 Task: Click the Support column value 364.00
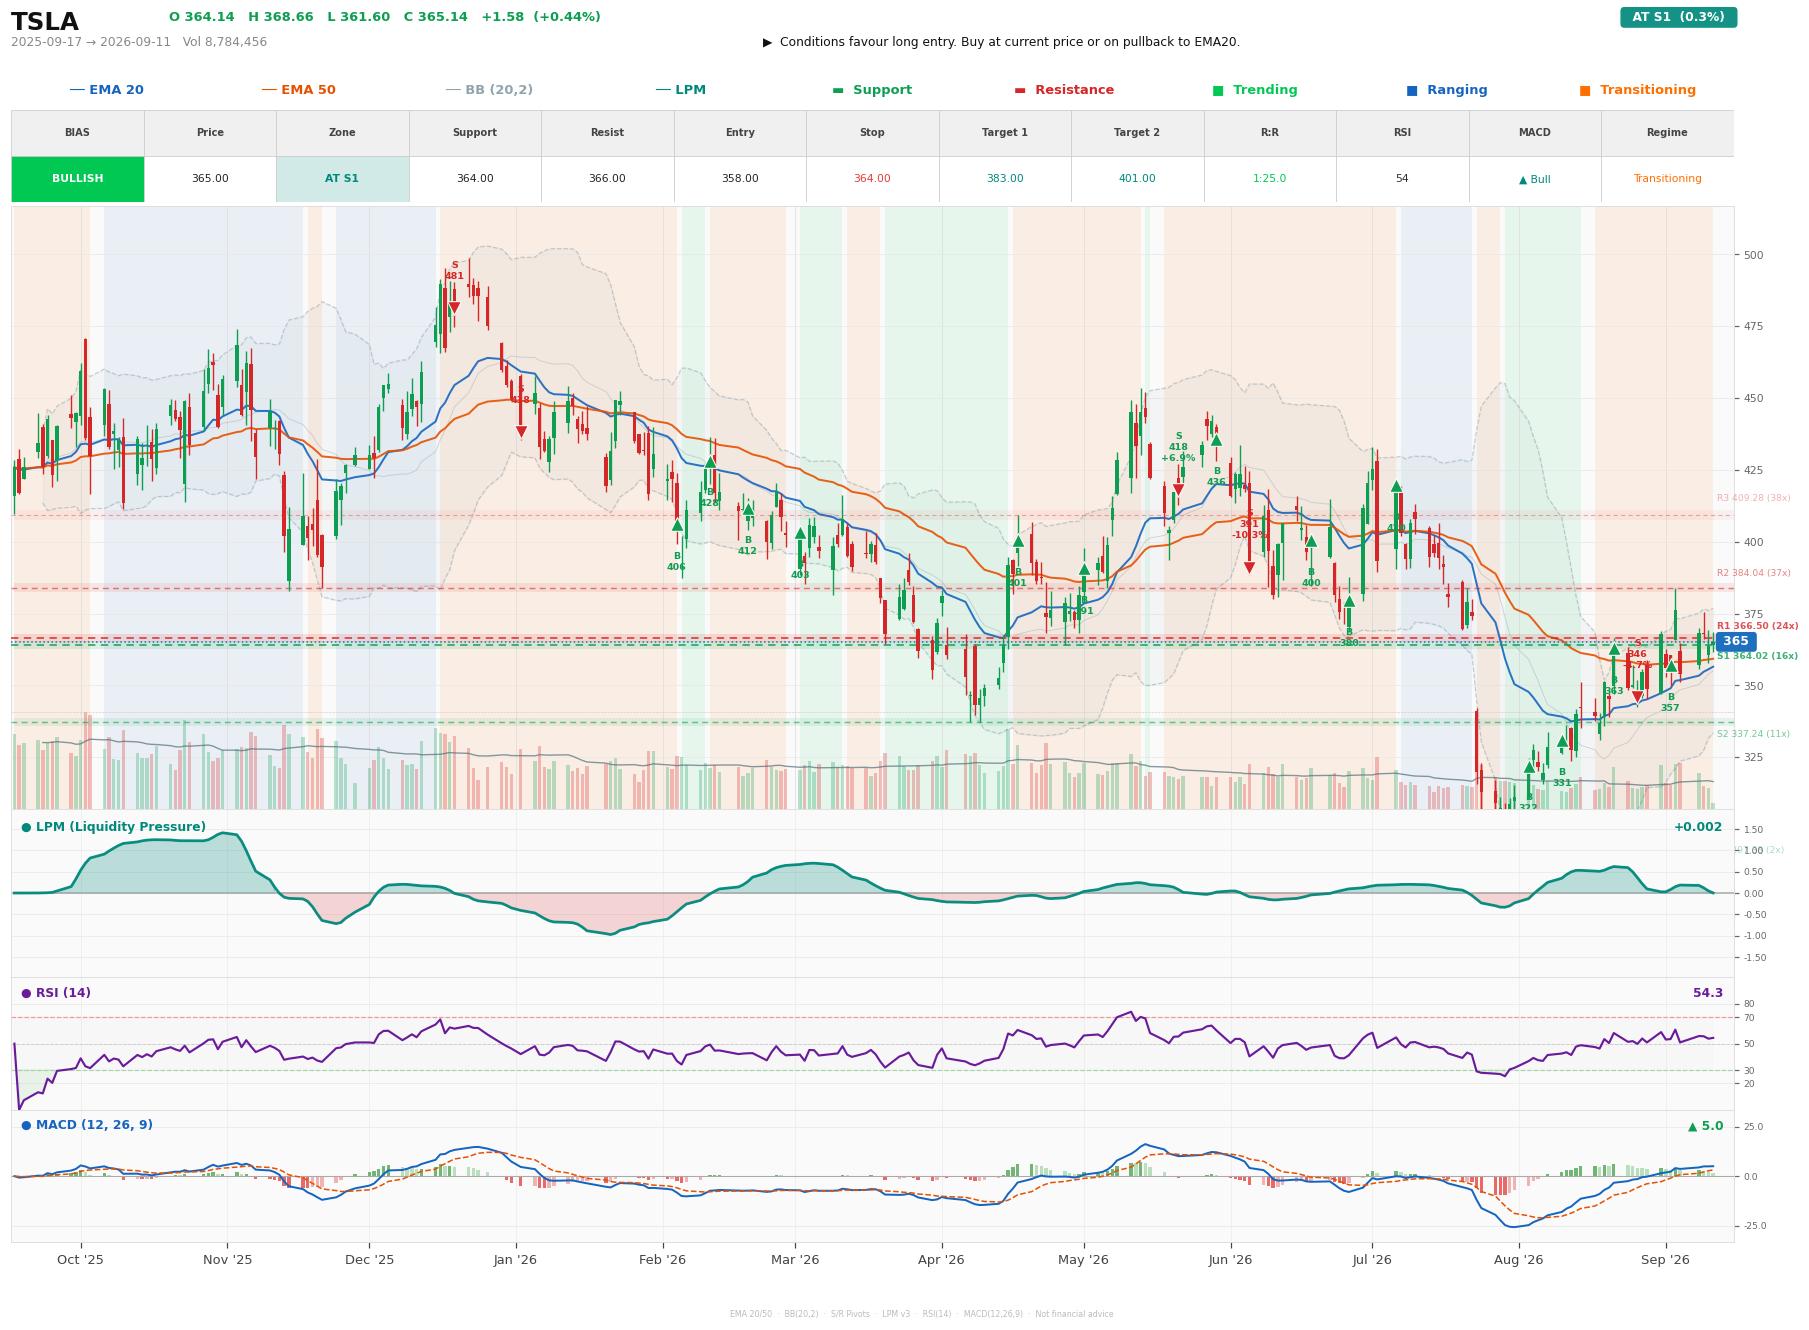click(x=475, y=179)
